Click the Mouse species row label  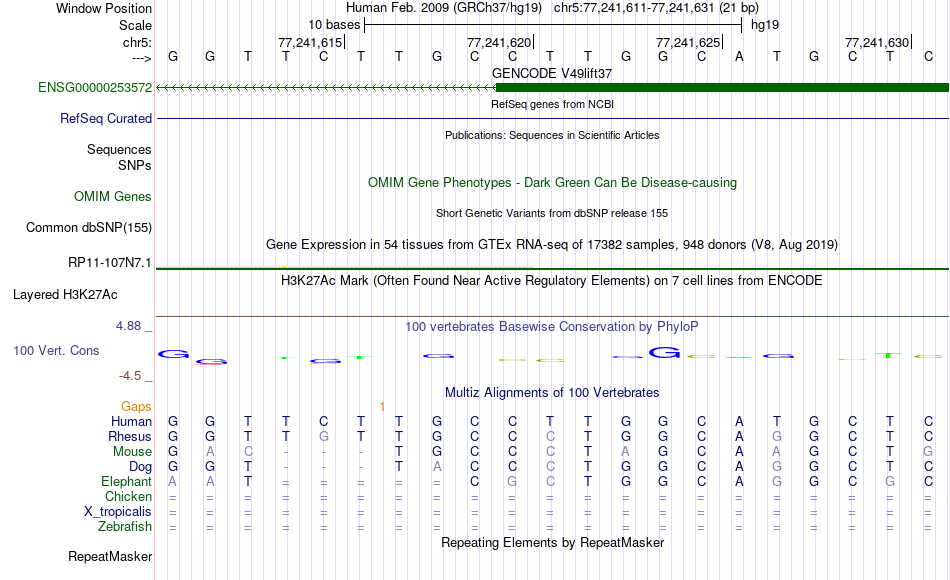tap(132, 452)
